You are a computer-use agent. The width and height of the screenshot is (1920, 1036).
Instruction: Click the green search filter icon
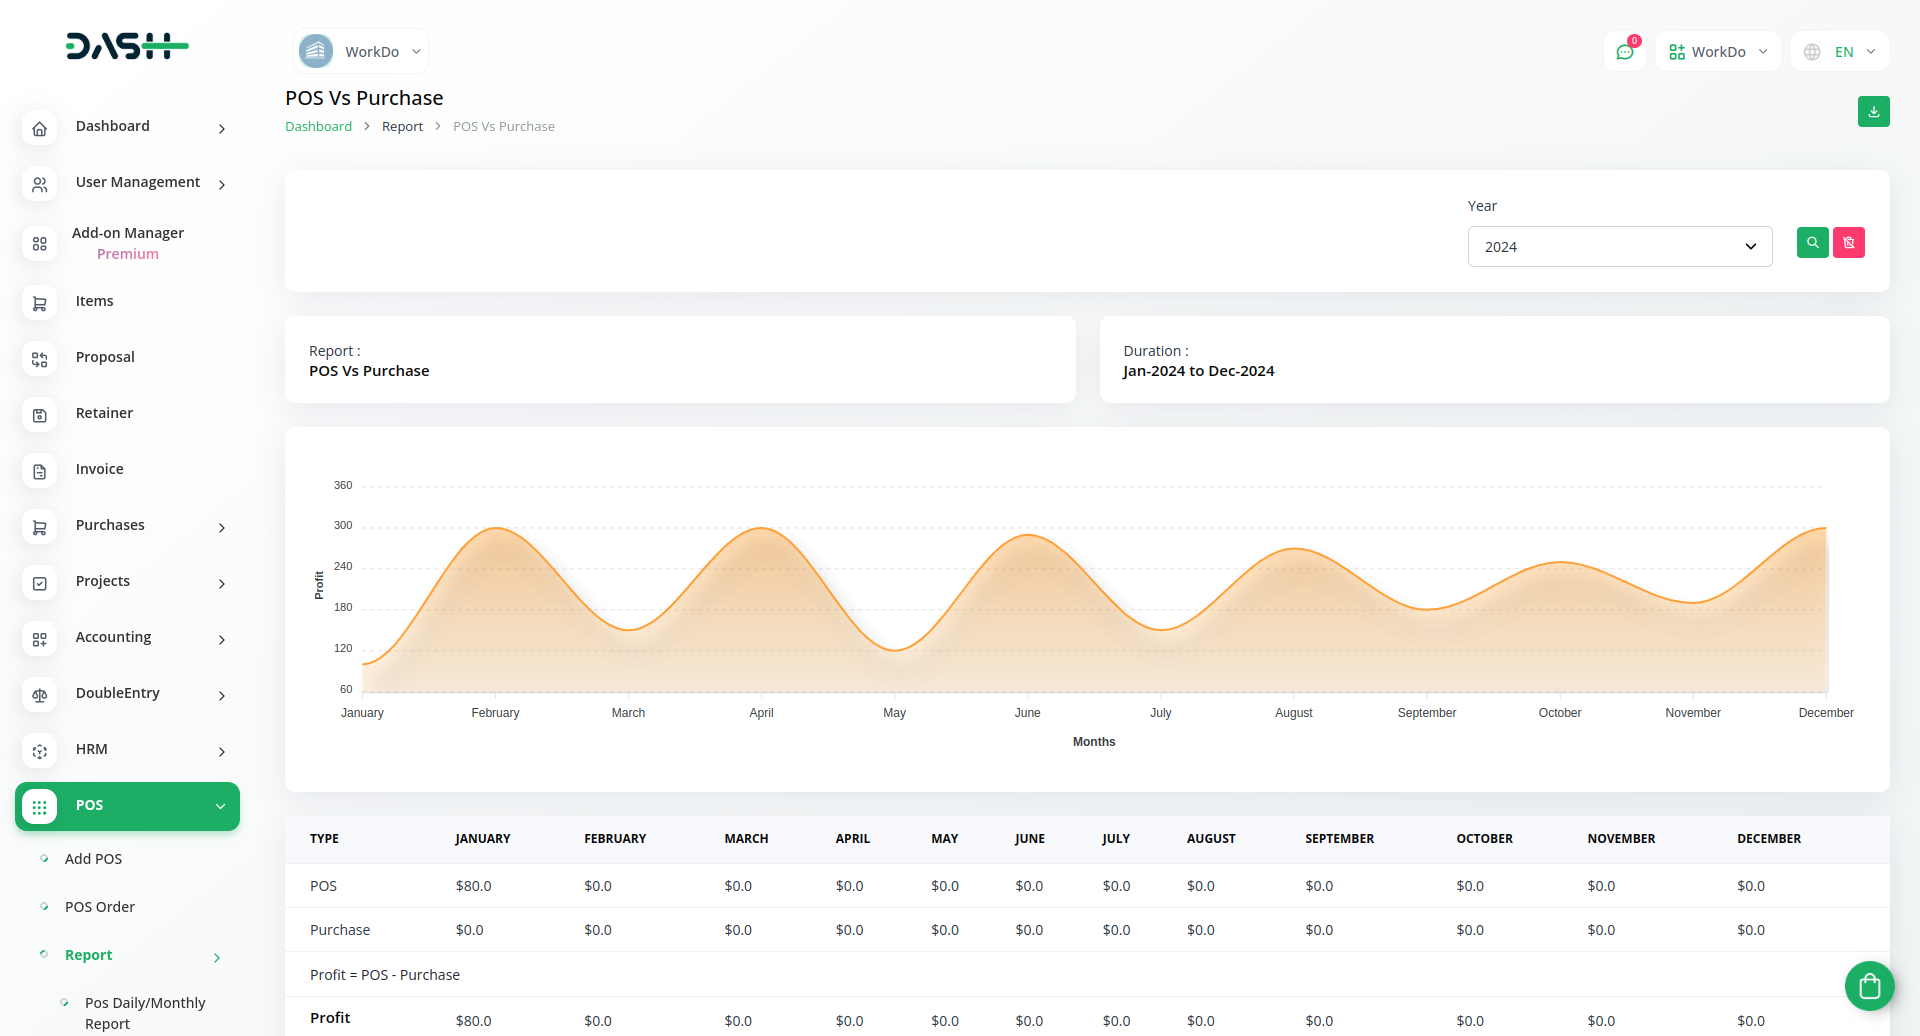(1812, 243)
